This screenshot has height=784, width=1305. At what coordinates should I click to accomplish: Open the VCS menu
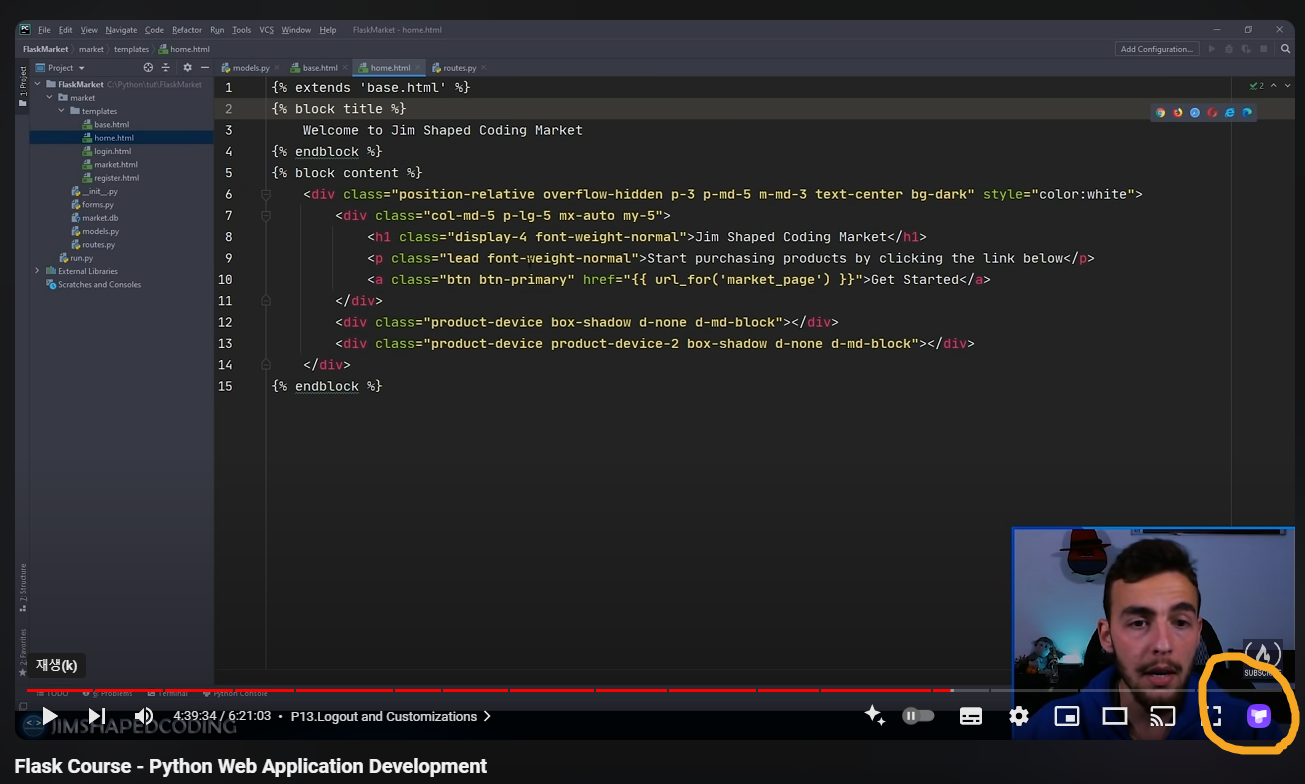pos(267,30)
